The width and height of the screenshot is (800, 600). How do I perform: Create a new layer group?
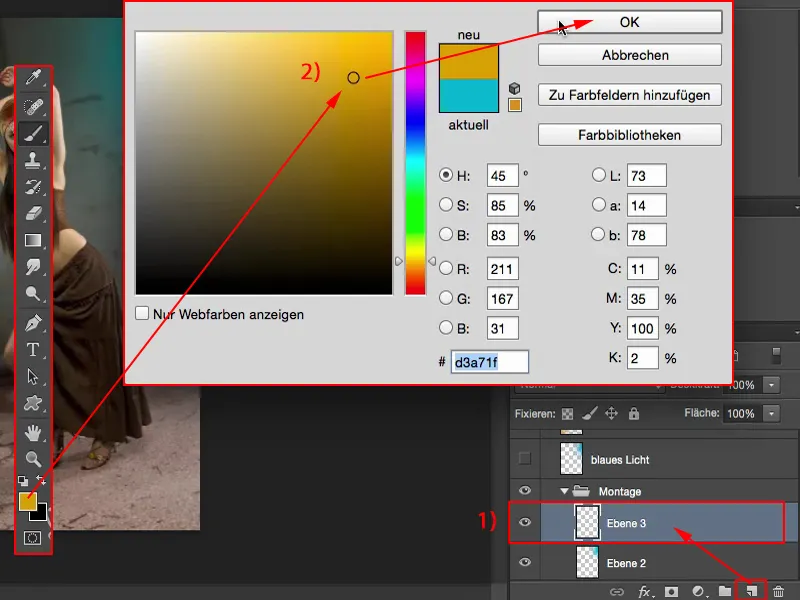725,591
